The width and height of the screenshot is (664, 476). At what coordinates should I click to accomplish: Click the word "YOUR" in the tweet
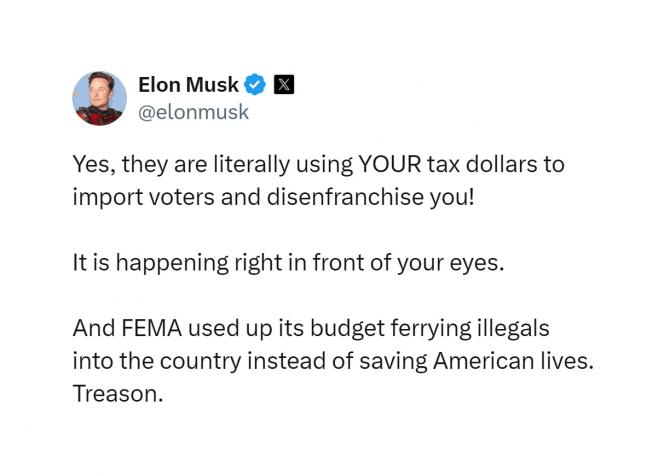pyautogui.click(x=398, y=164)
